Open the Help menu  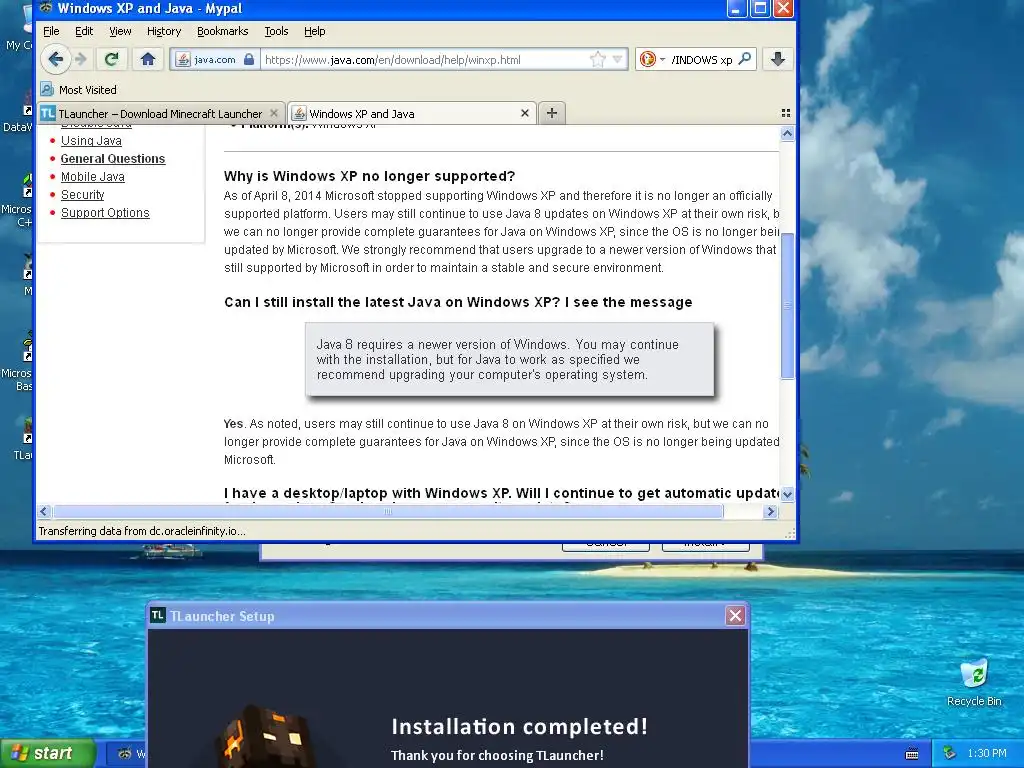coord(314,31)
